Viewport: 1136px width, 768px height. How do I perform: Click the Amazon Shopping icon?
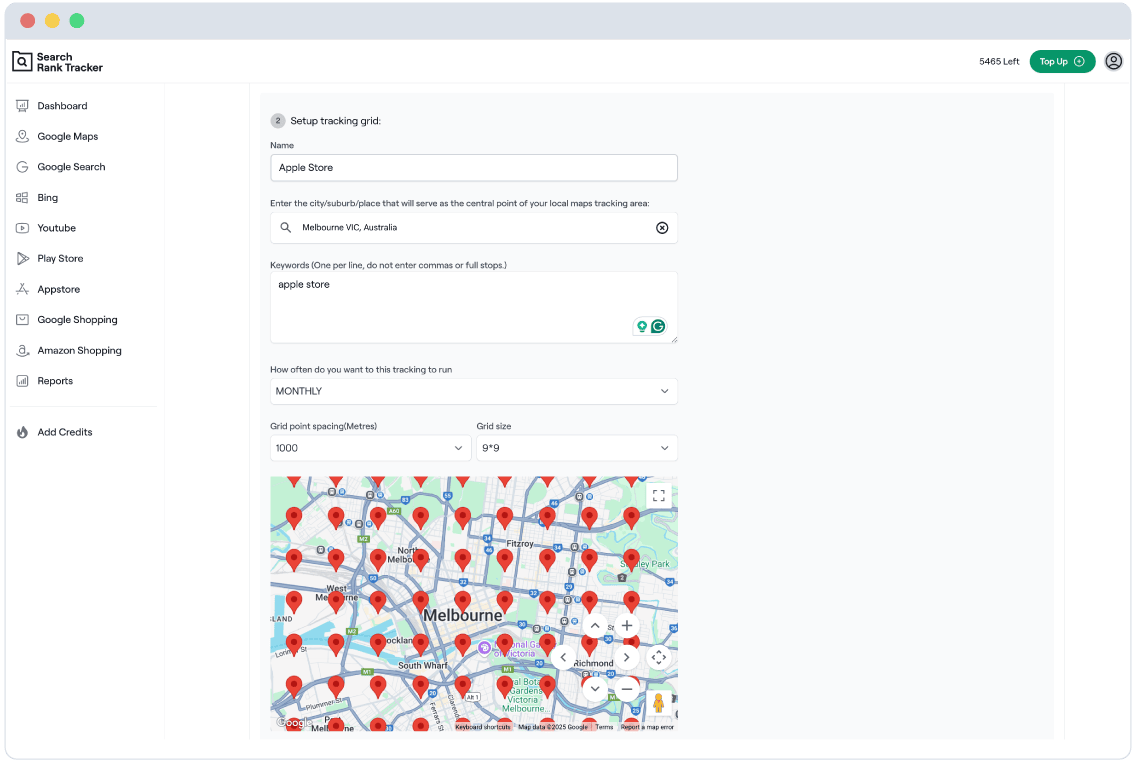tap(22, 351)
